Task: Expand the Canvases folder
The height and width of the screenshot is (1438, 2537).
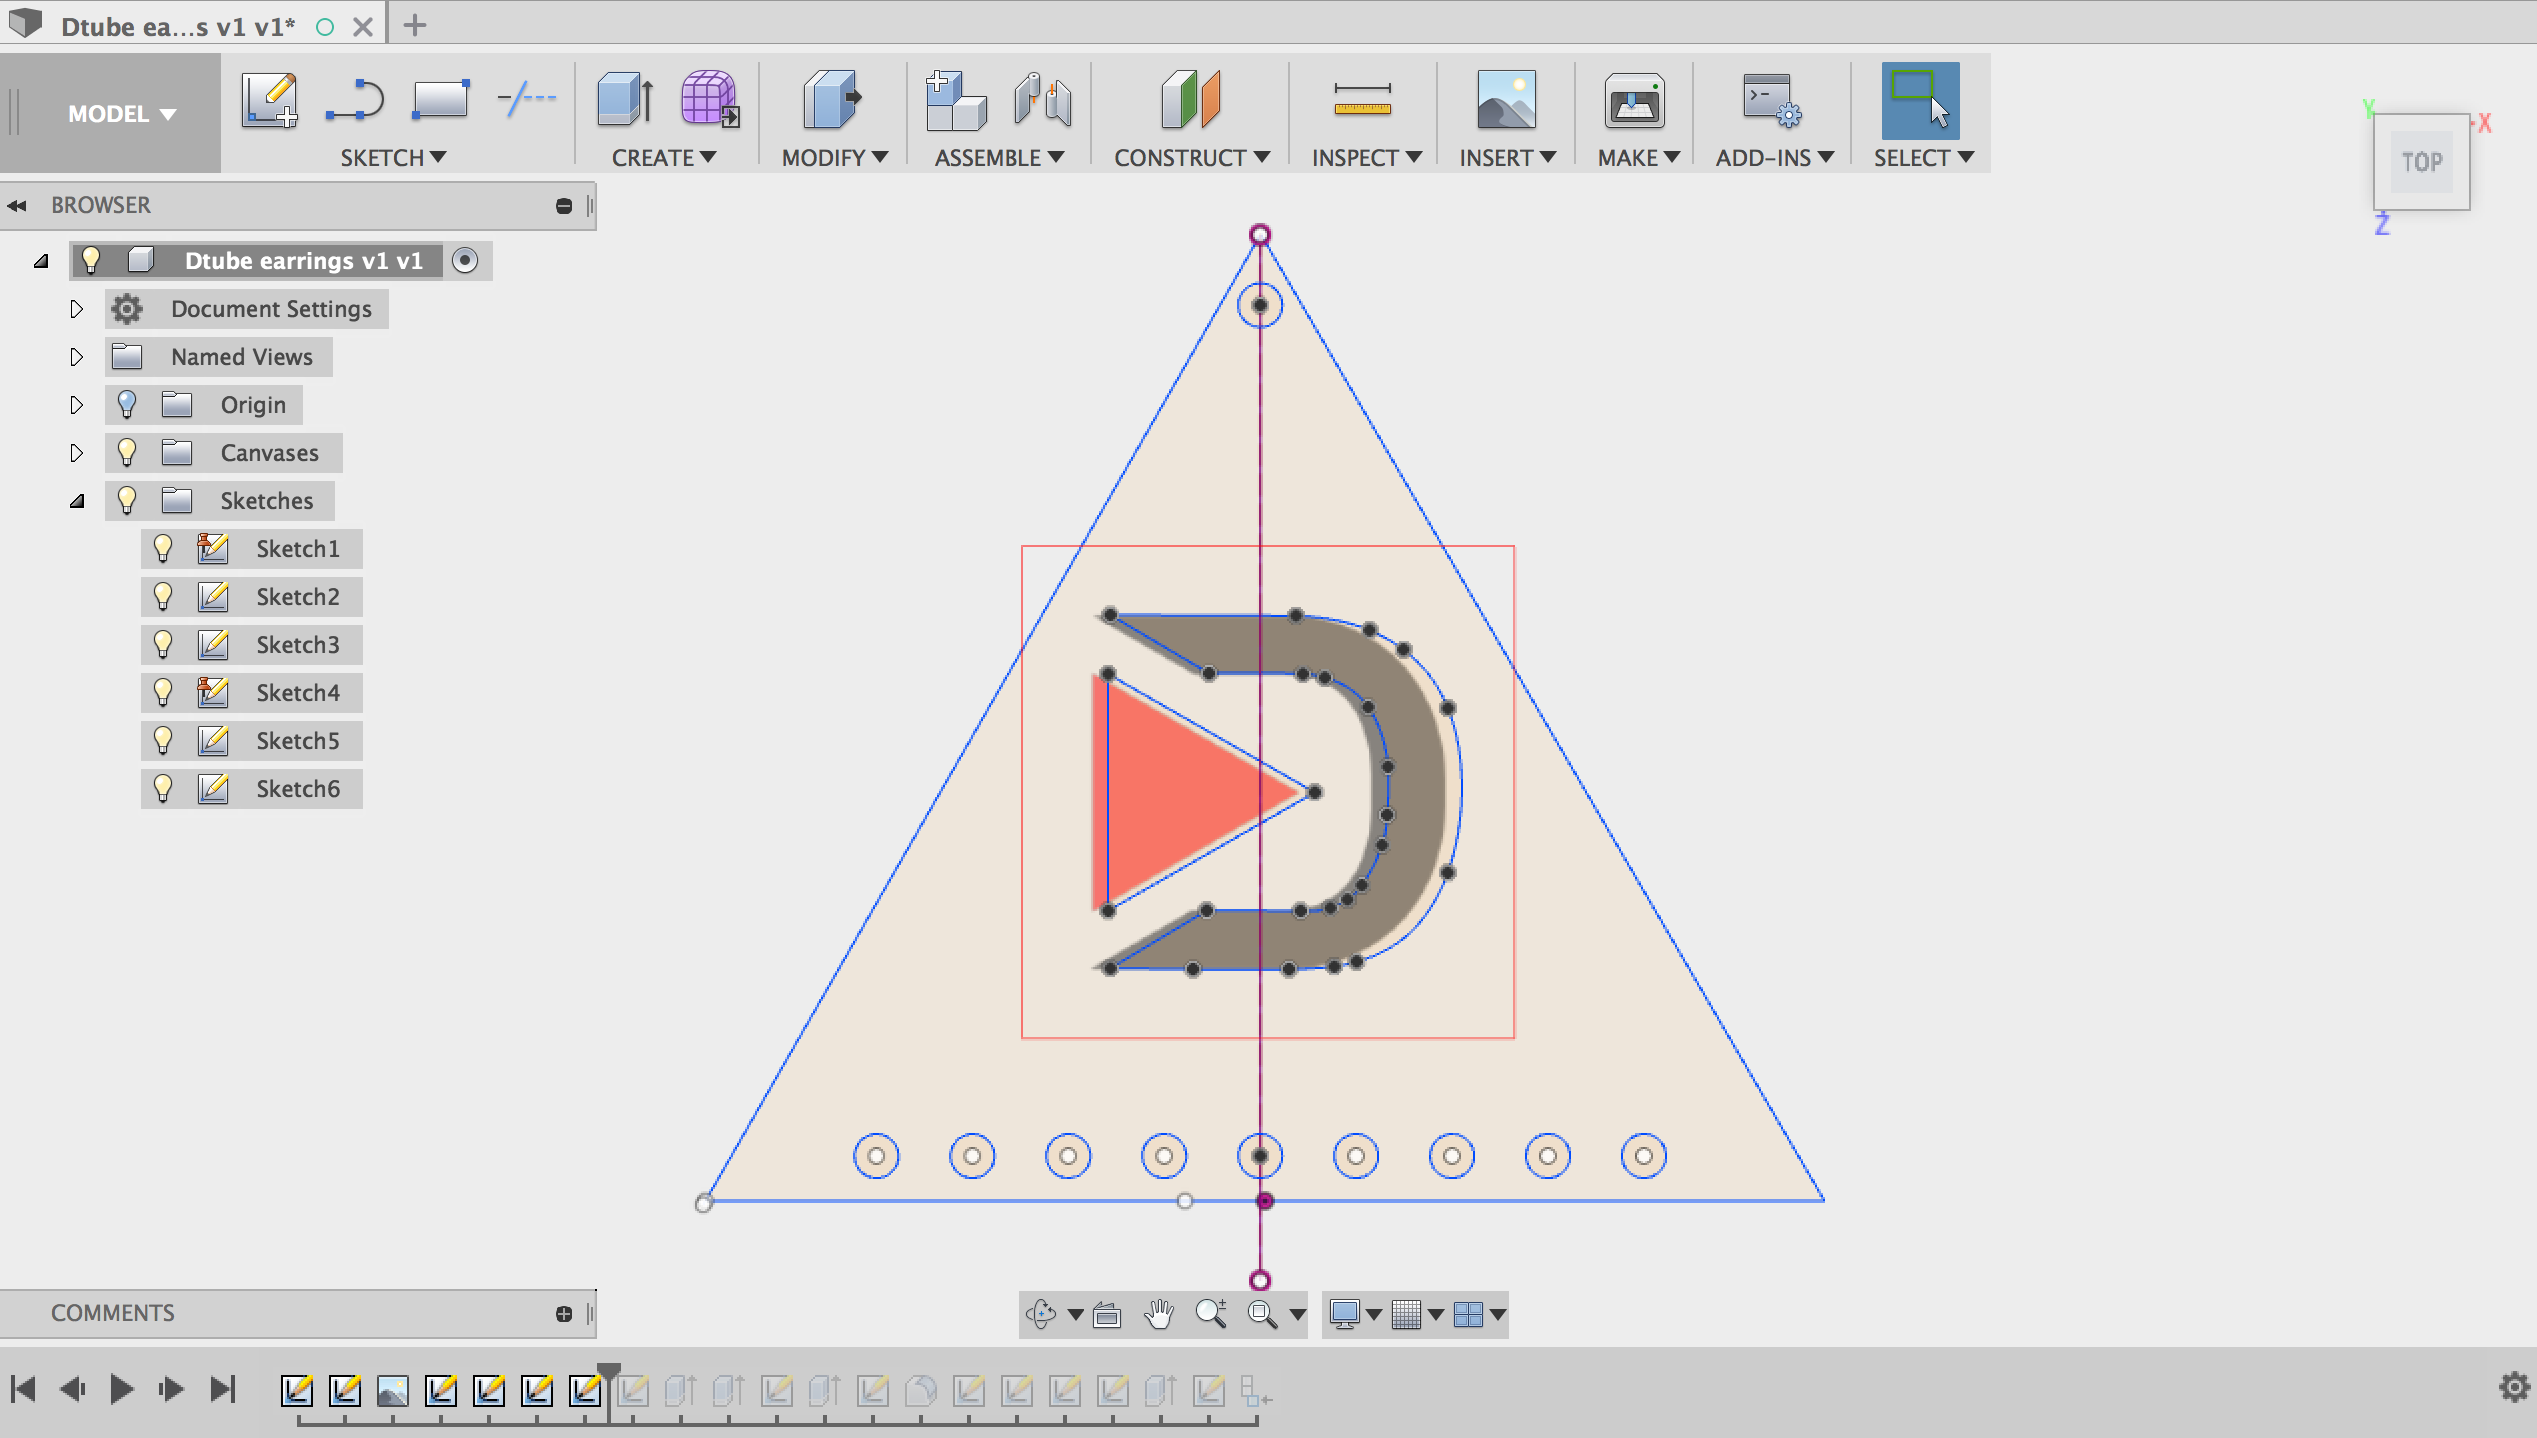Action: tap(76, 452)
